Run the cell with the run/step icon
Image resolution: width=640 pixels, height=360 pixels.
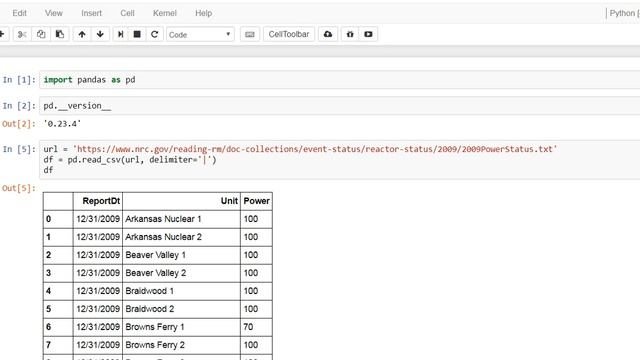[120, 34]
